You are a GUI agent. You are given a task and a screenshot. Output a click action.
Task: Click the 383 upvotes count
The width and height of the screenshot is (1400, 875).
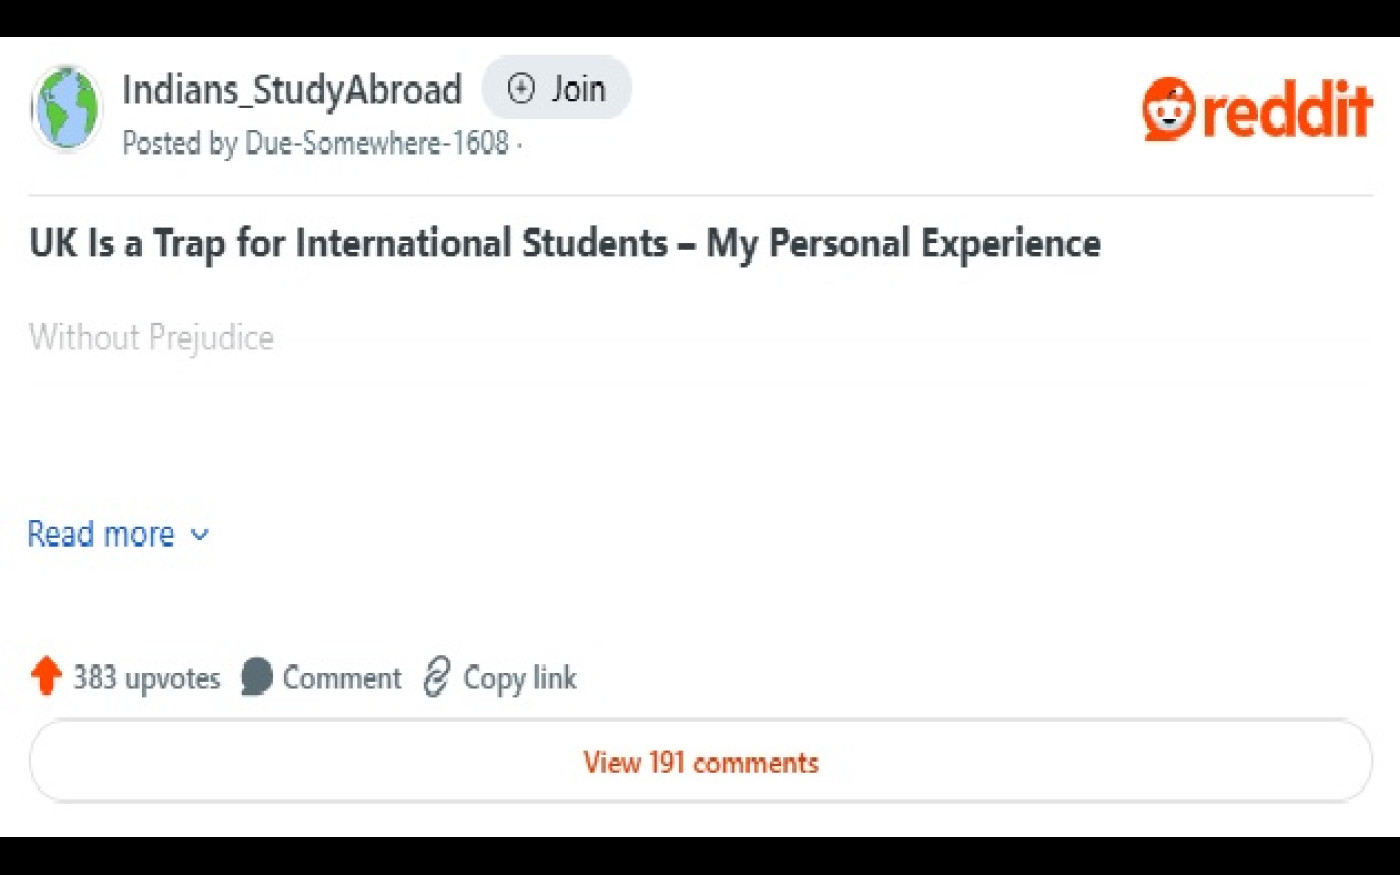pyautogui.click(x=147, y=678)
